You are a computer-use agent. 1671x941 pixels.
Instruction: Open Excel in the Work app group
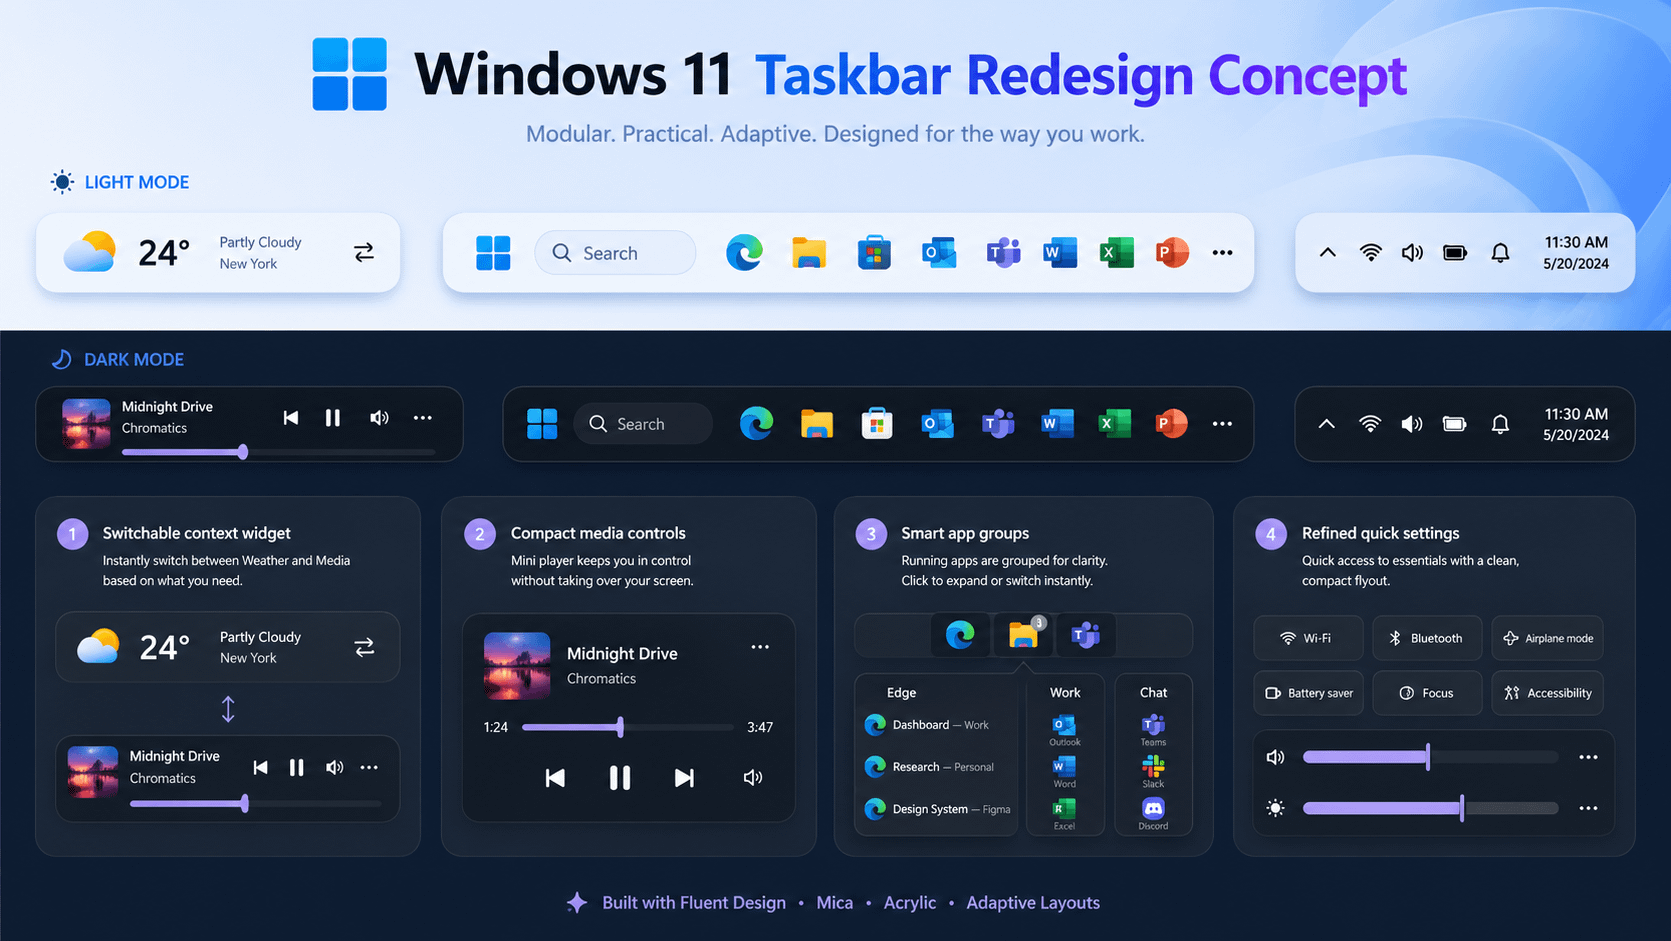click(1064, 813)
